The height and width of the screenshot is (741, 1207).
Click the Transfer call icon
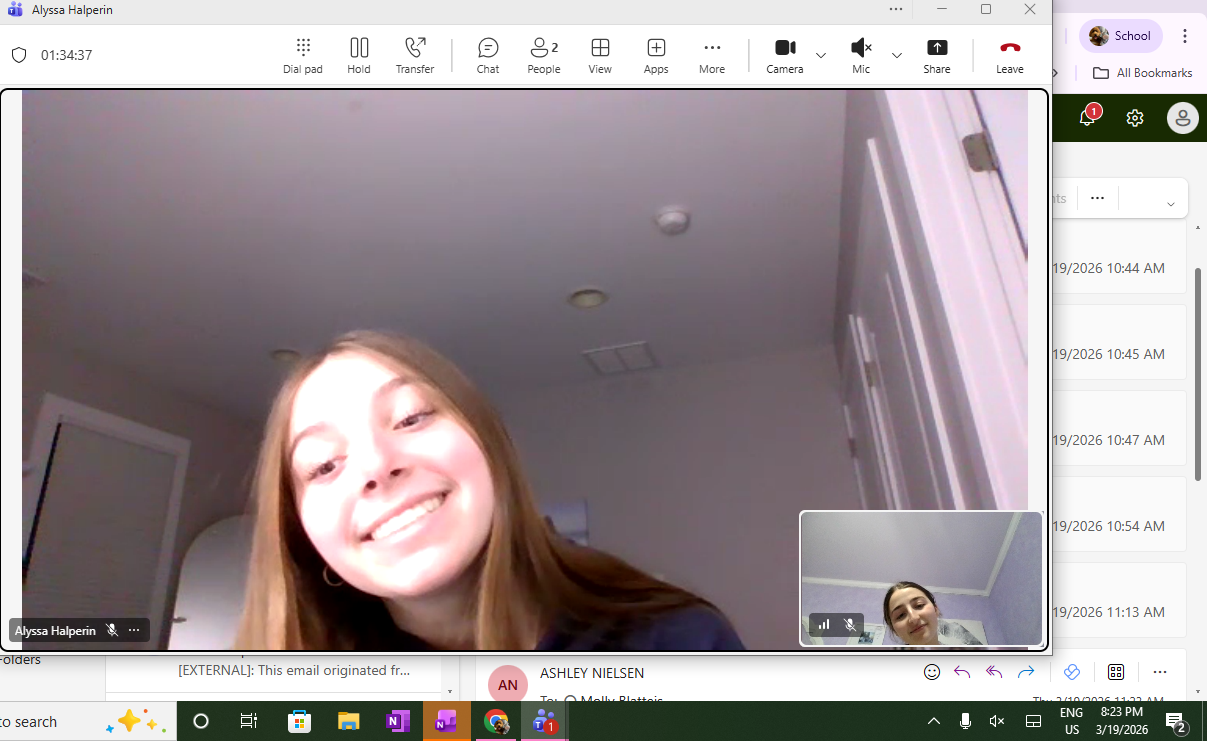415,55
